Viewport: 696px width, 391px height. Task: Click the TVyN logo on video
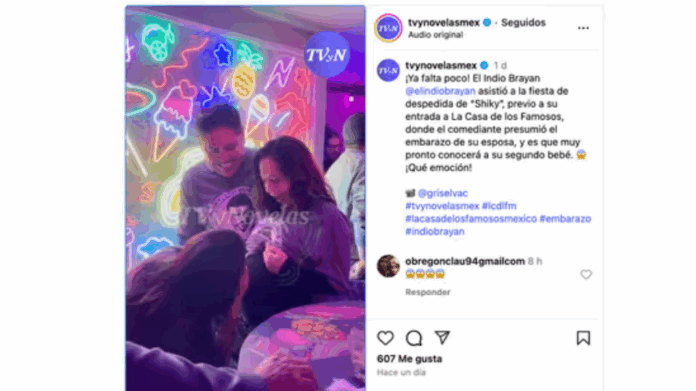tap(327, 55)
